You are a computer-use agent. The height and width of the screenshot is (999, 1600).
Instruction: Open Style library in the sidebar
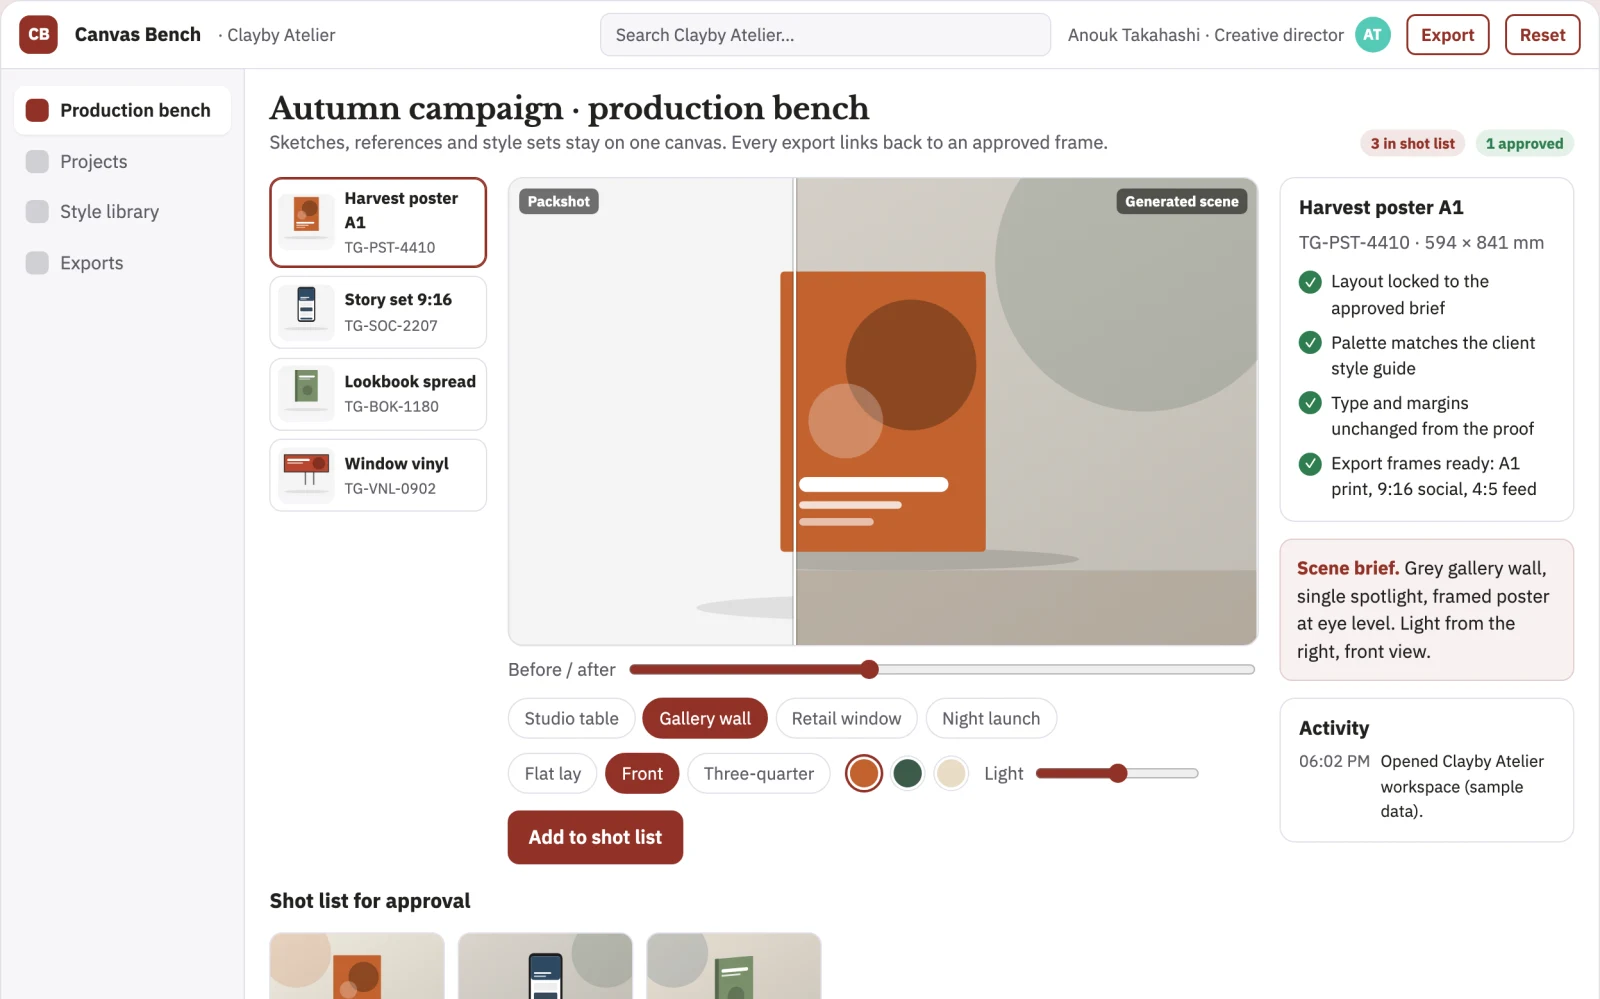click(x=122, y=212)
